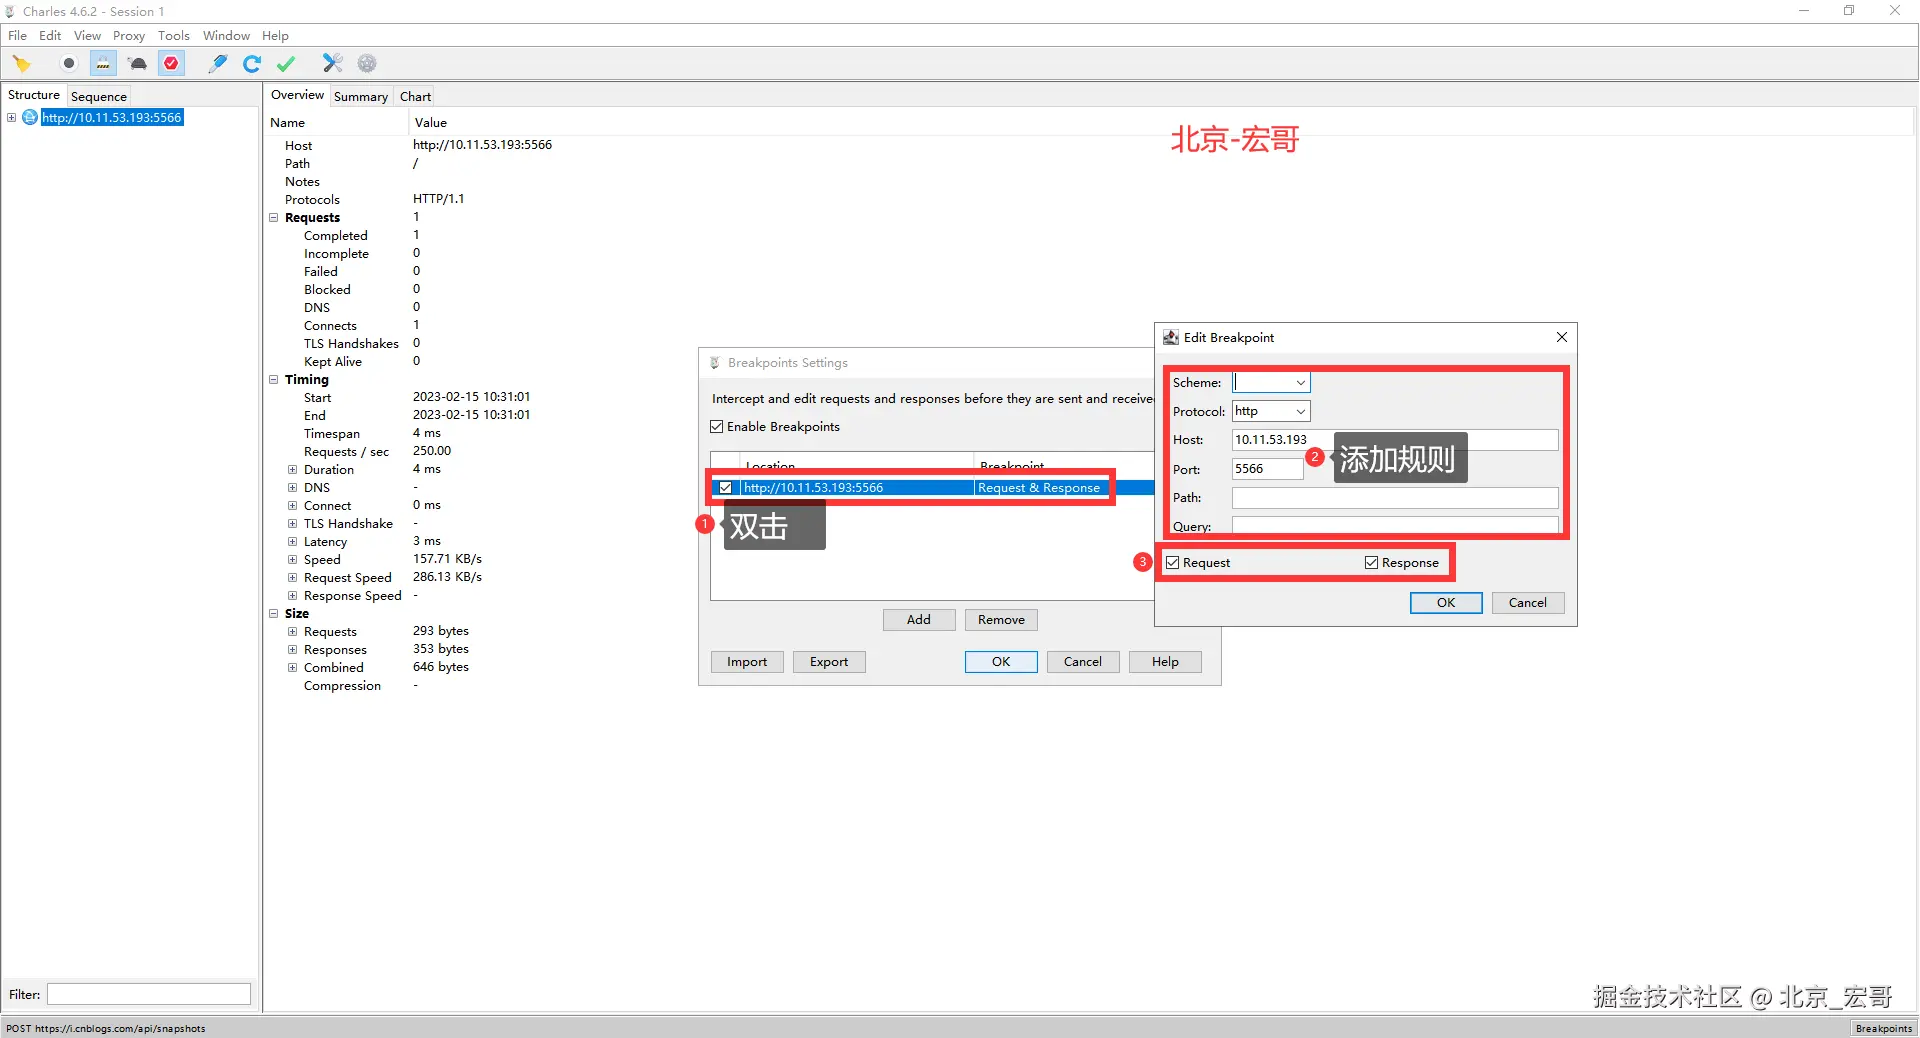Open the Tools wrench icon in the toolbar

[332, 64]
